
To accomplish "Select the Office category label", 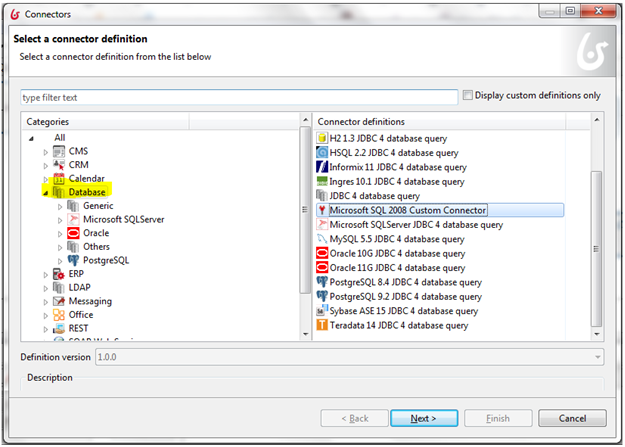I will 81,315.
